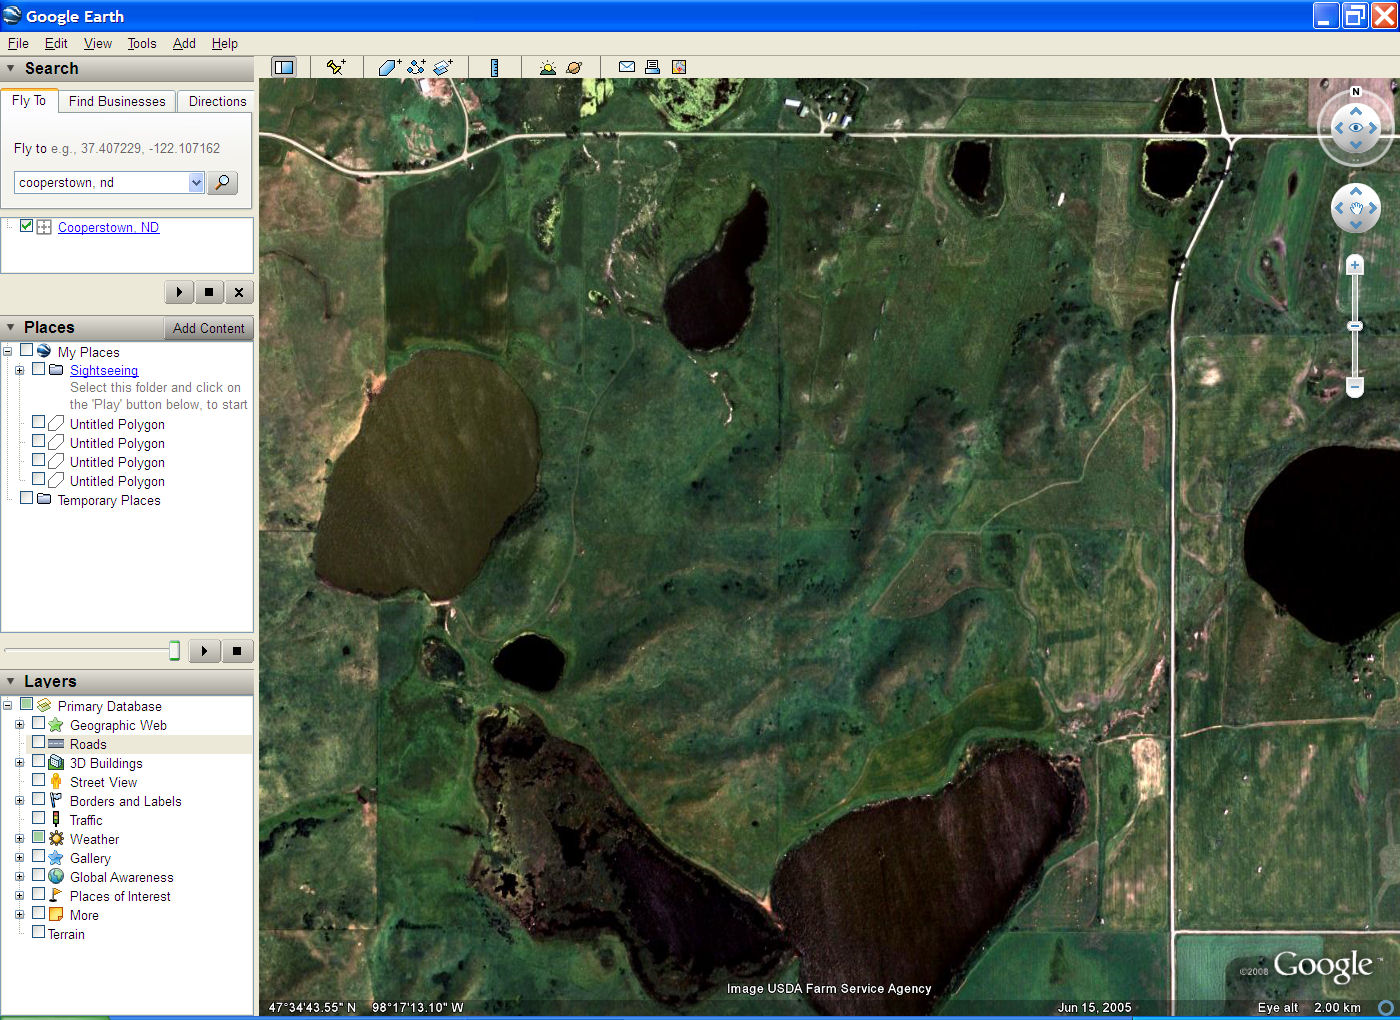Enable the Traffic layer checkbox
The height and width of the screenshot is (1020, 1400).
pyautogui.click(x=39, y=818)
